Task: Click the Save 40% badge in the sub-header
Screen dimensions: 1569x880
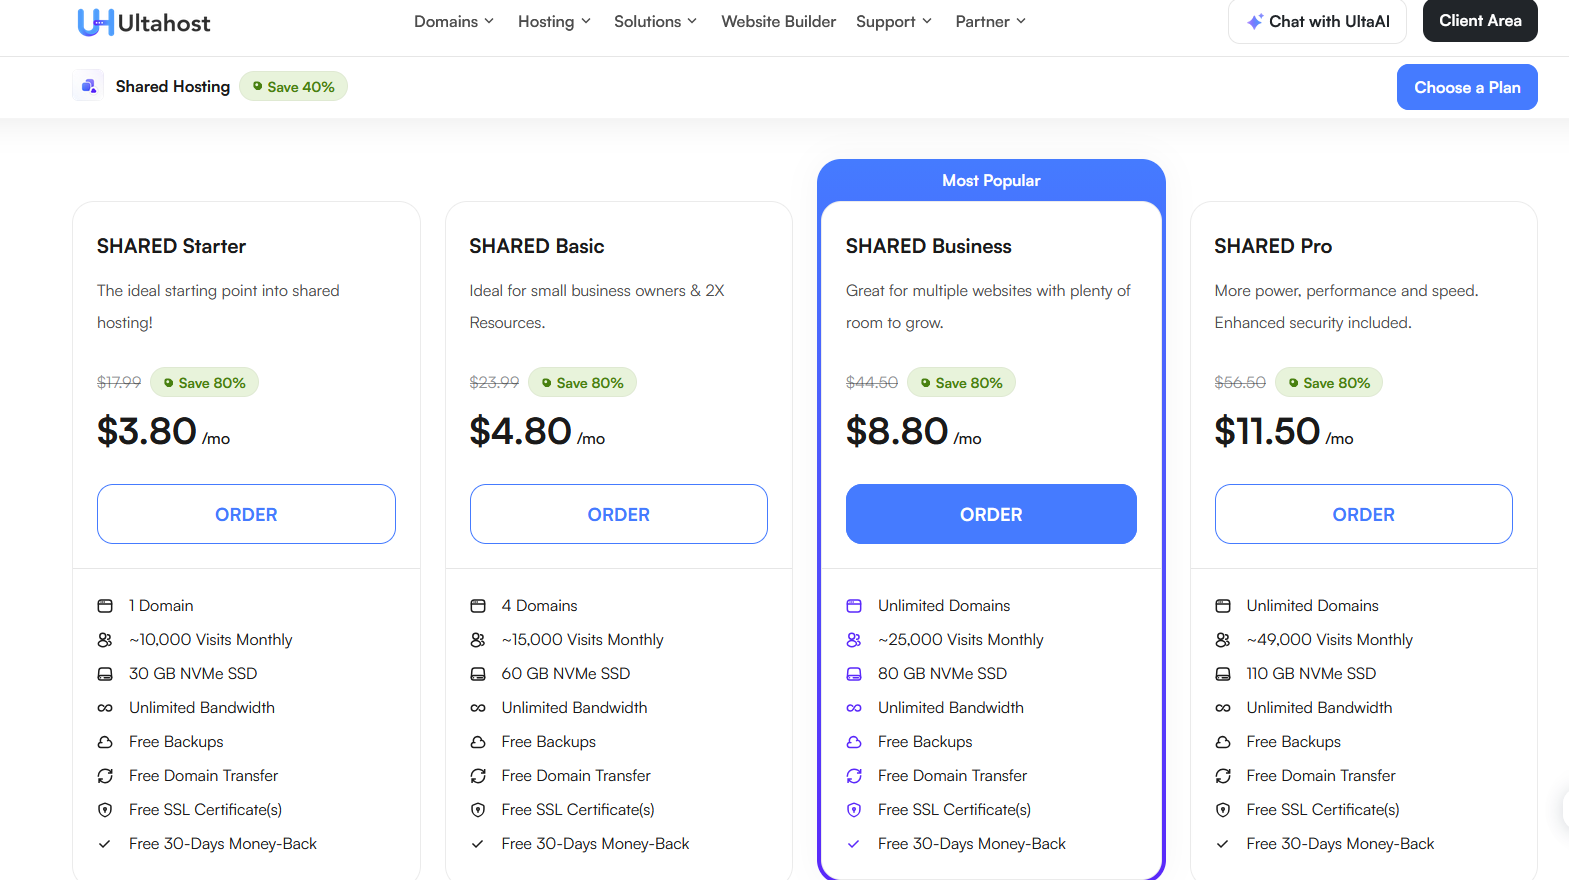Action: (293, 87)
